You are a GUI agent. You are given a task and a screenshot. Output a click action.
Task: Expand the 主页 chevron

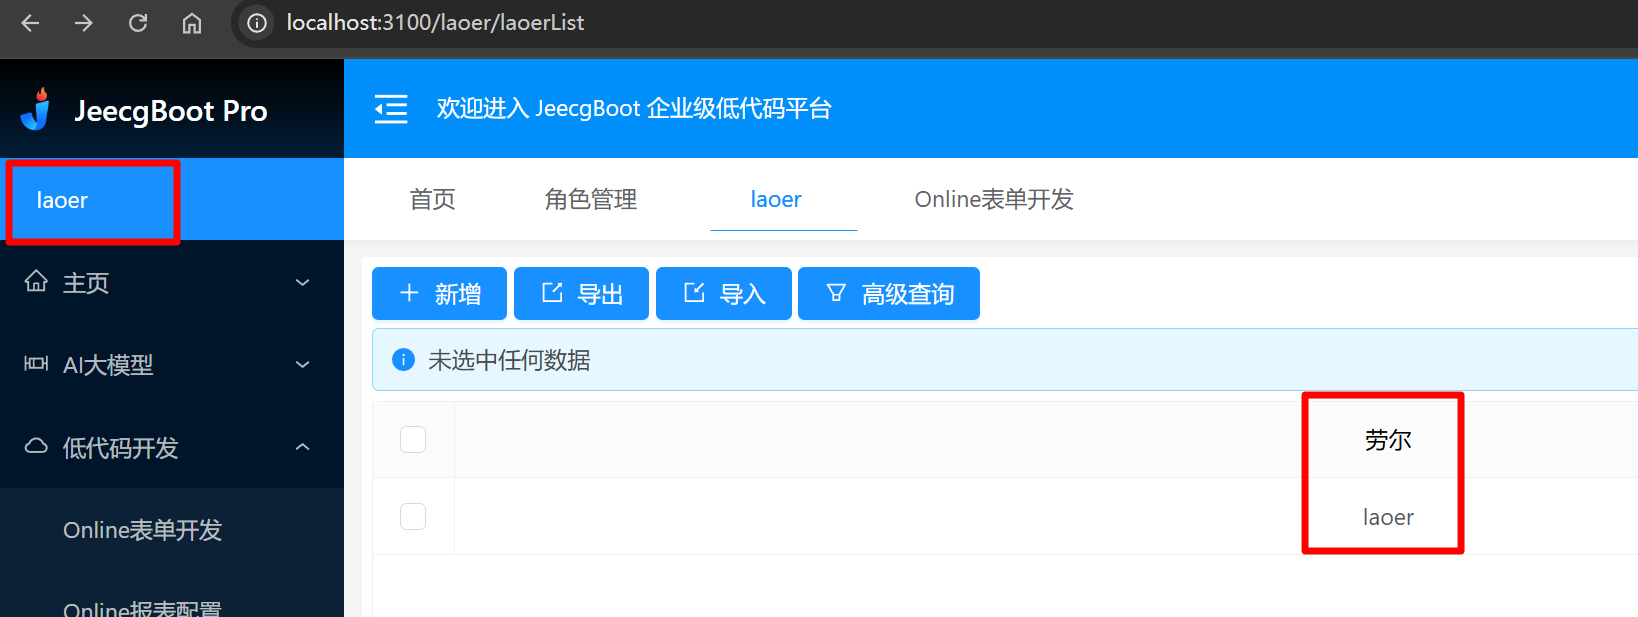tap(303, 283)
